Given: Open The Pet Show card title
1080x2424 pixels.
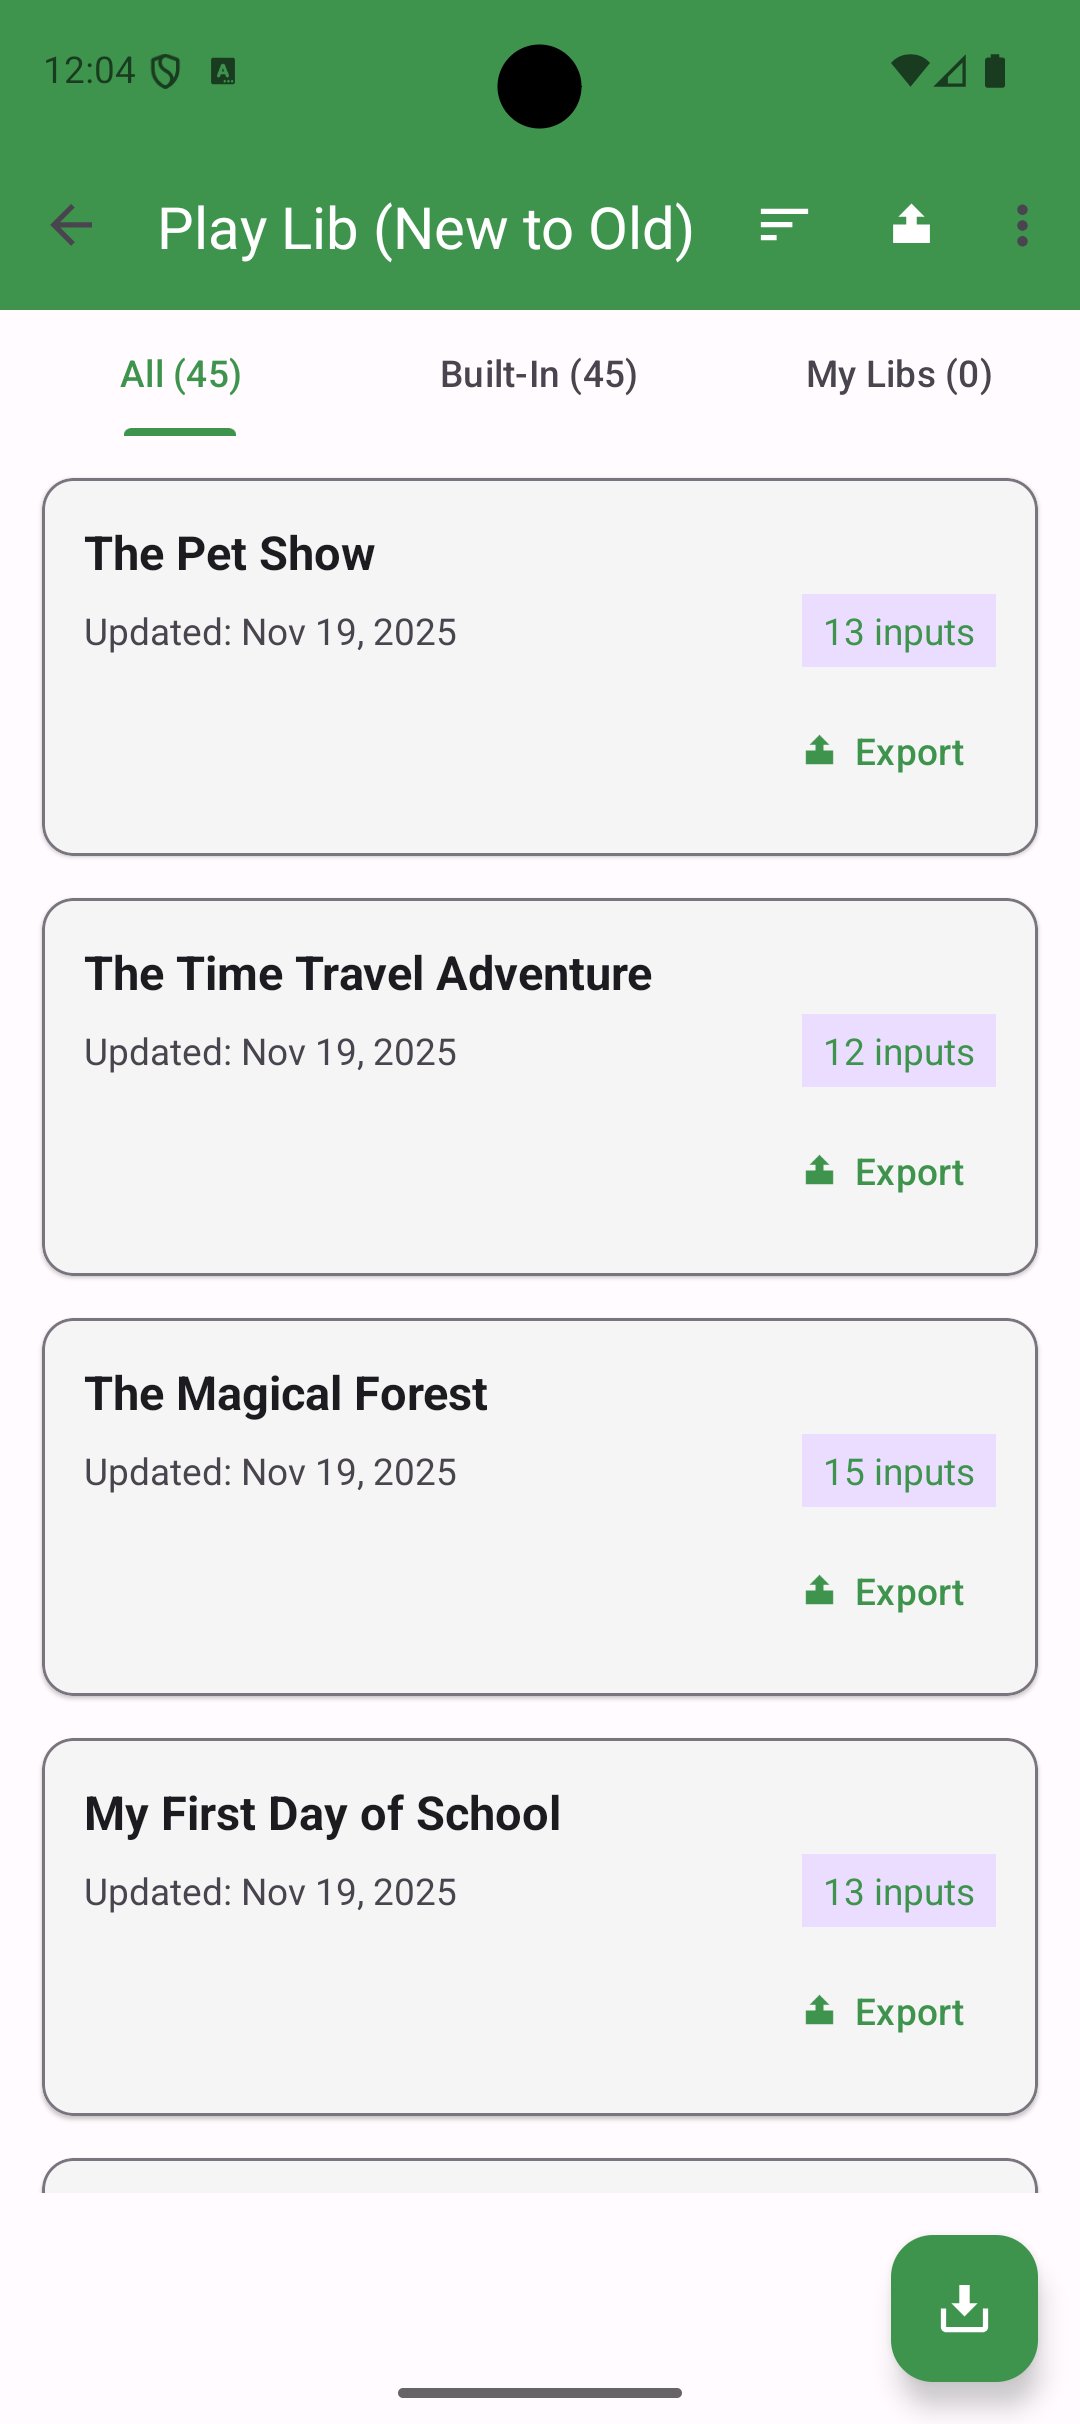Looking at the screenshot, I should (x=230, y=554).
